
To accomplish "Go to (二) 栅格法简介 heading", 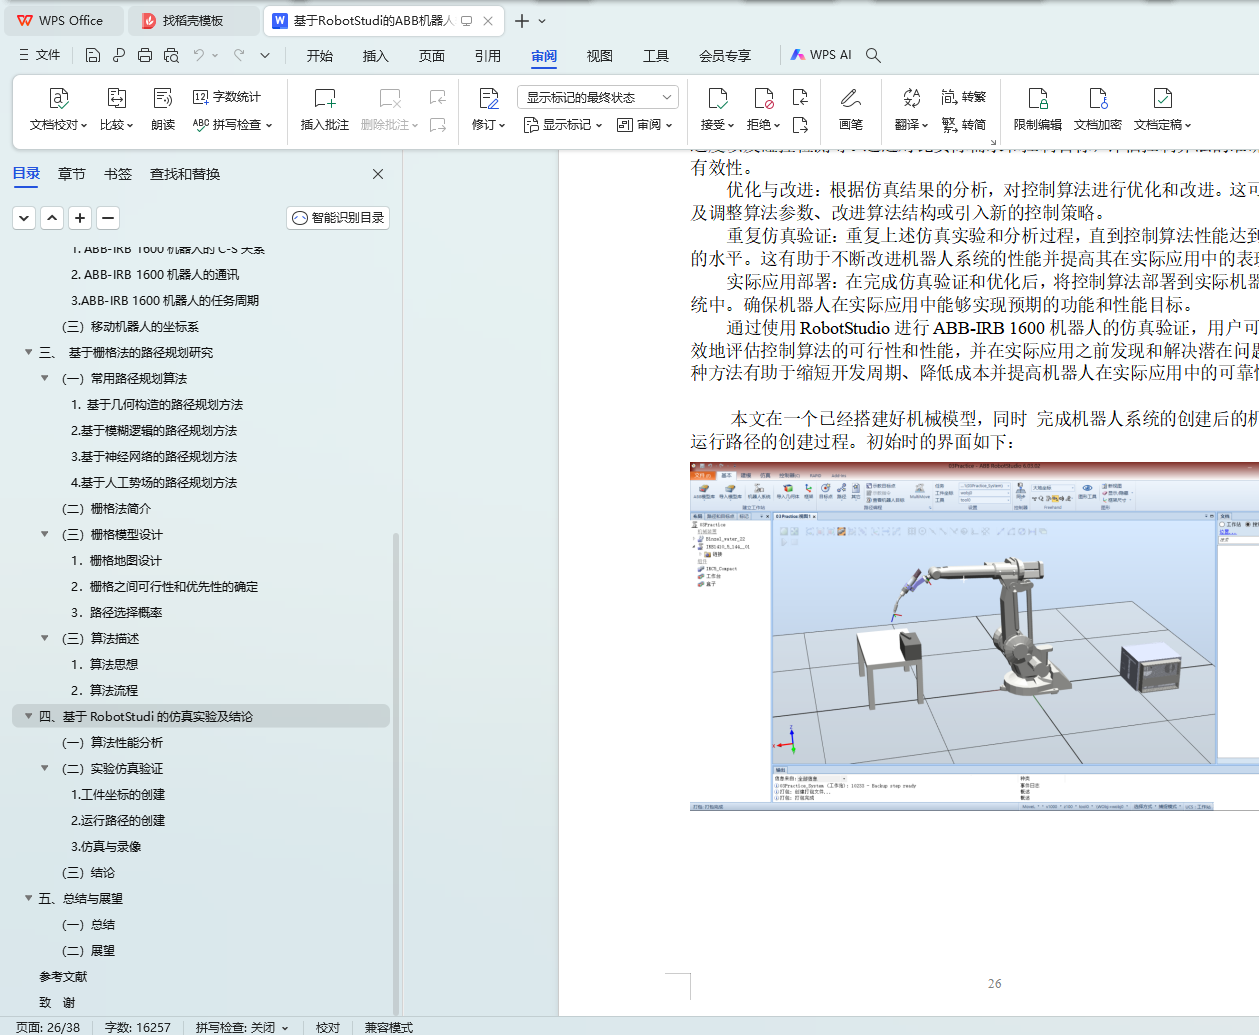I will pos(106,508).
